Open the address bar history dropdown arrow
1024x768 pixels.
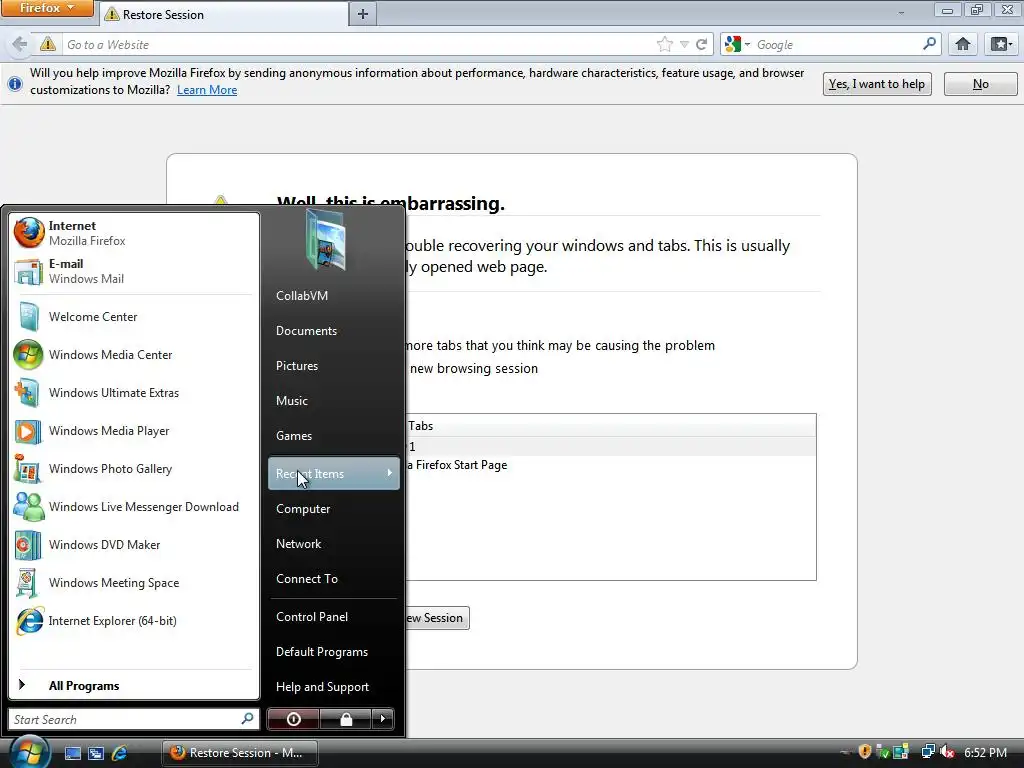pos(684,44)
